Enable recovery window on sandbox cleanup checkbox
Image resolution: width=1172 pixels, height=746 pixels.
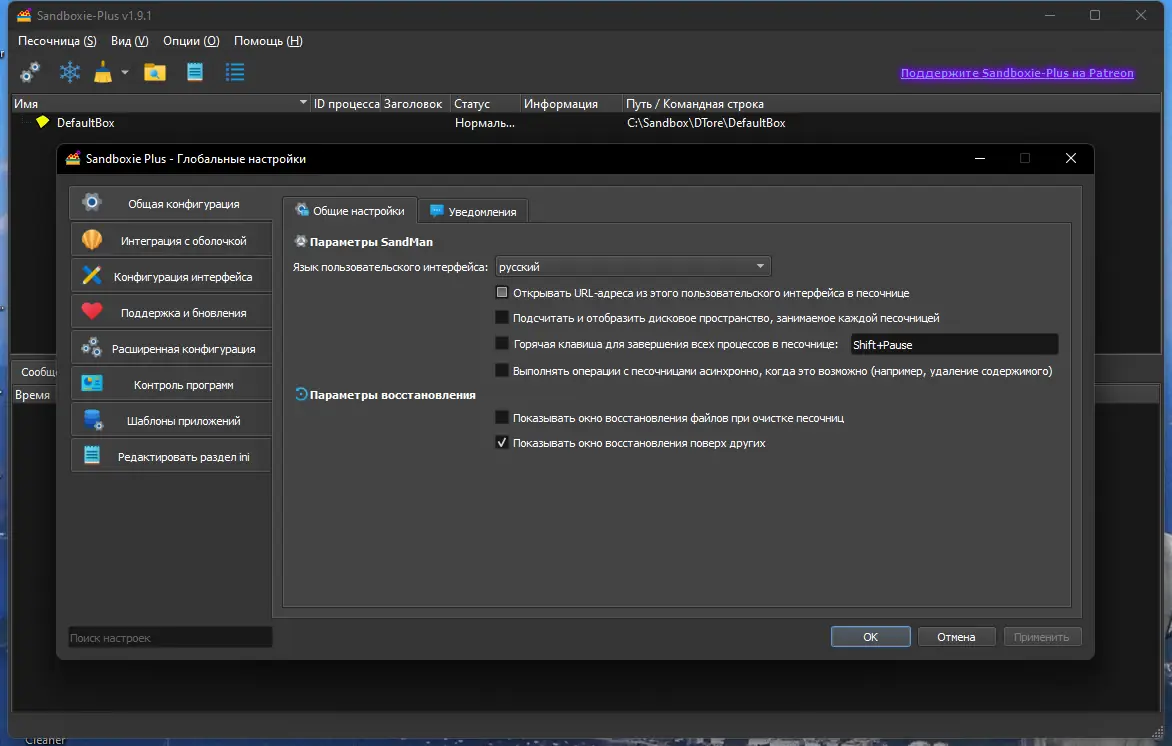[502, 418]
